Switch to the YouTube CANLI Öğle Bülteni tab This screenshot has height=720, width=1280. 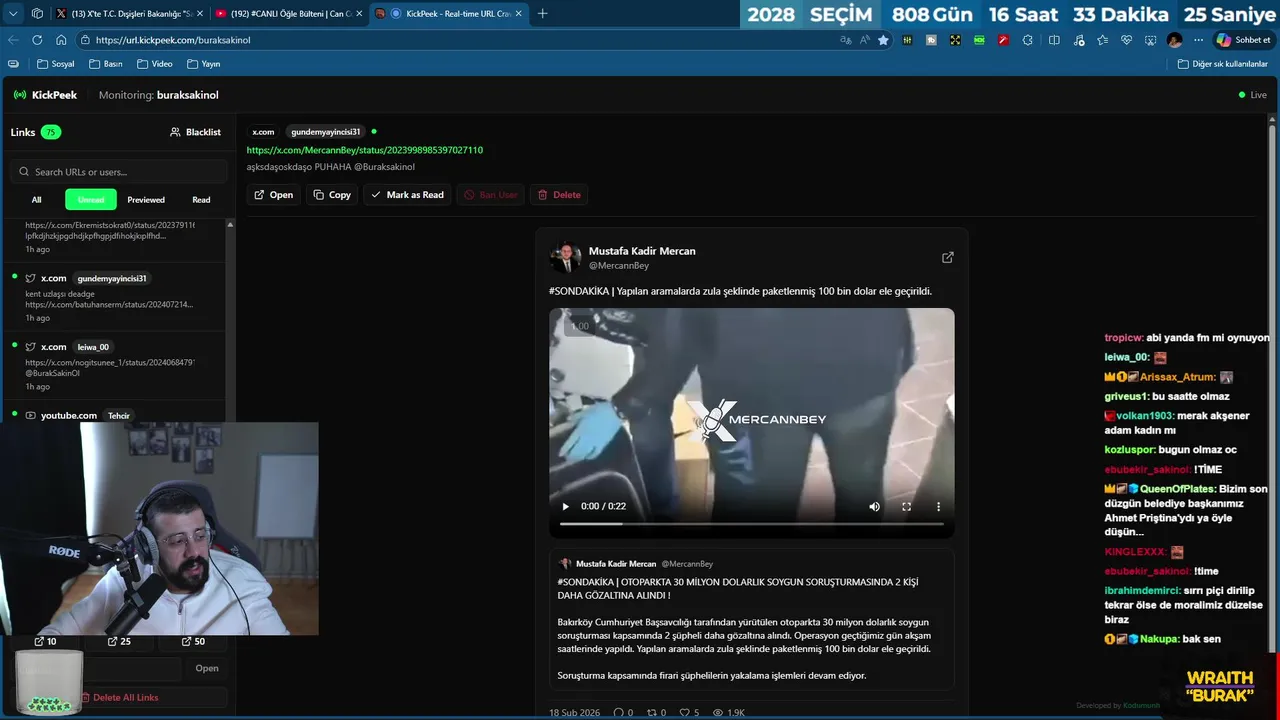(x=288, y=13)
